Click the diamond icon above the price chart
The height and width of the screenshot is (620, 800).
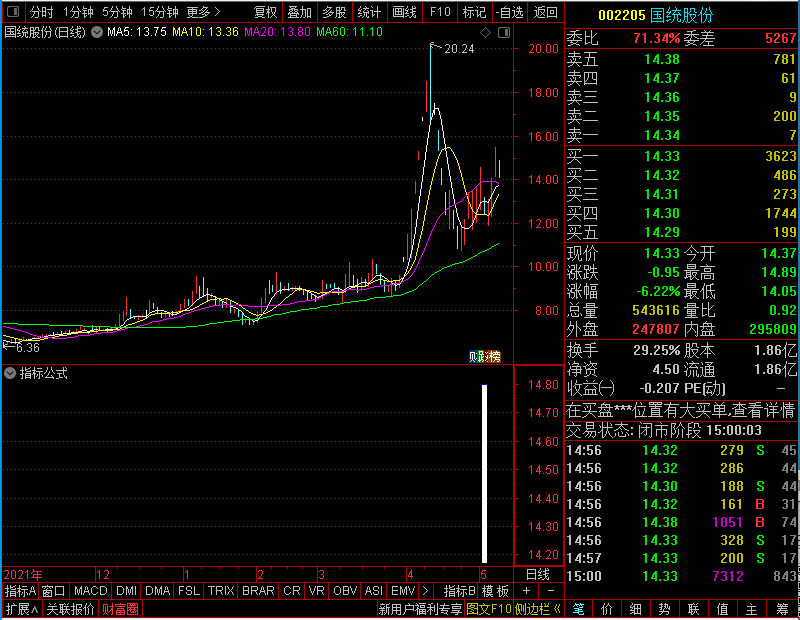point(485,33)
